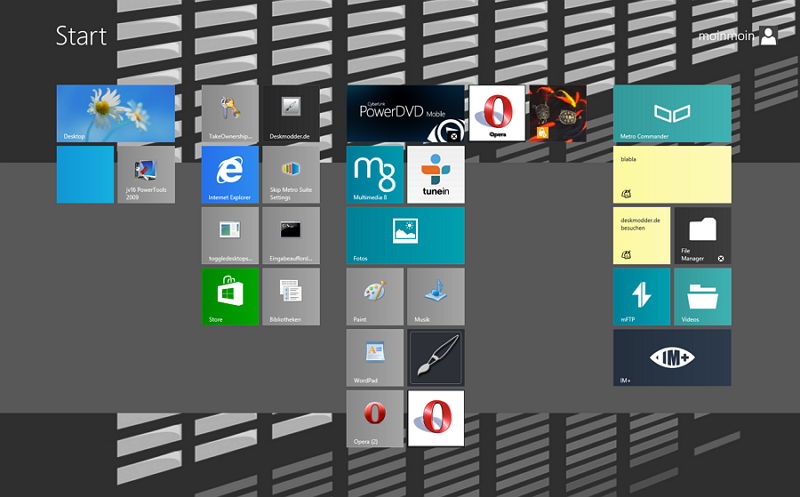800x497 pixels.
Task: Open the dark paintbrush tile beside WordPad
Action: pyautogui.click(x=436, y=358)
